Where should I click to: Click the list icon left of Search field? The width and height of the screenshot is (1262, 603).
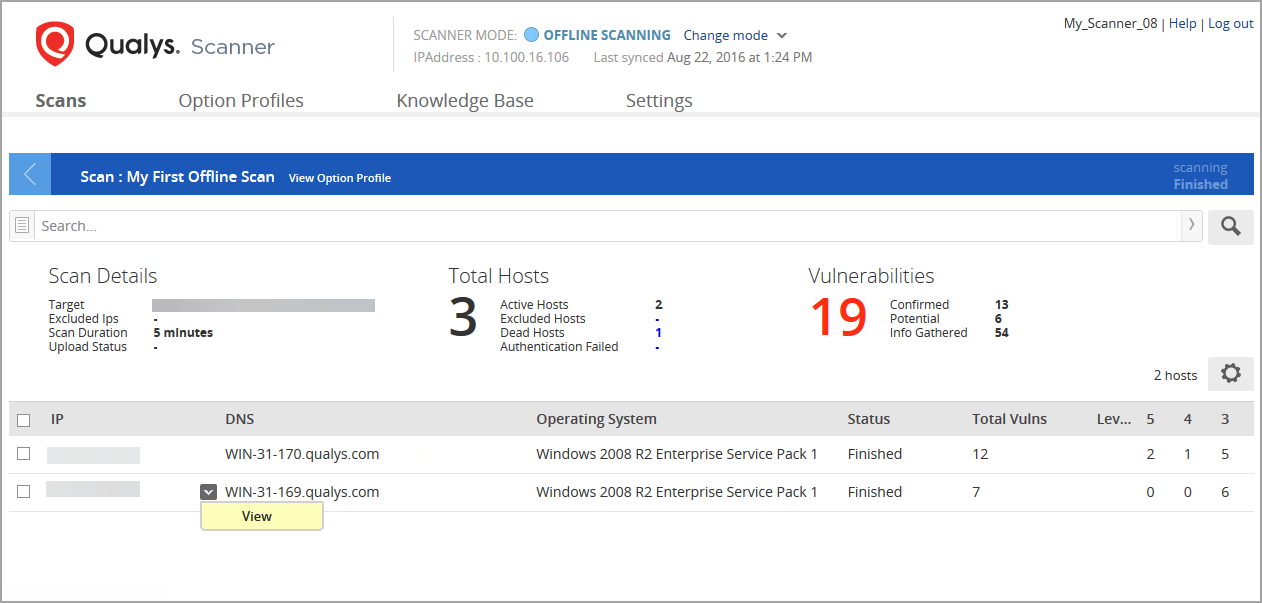click(22, 226)
